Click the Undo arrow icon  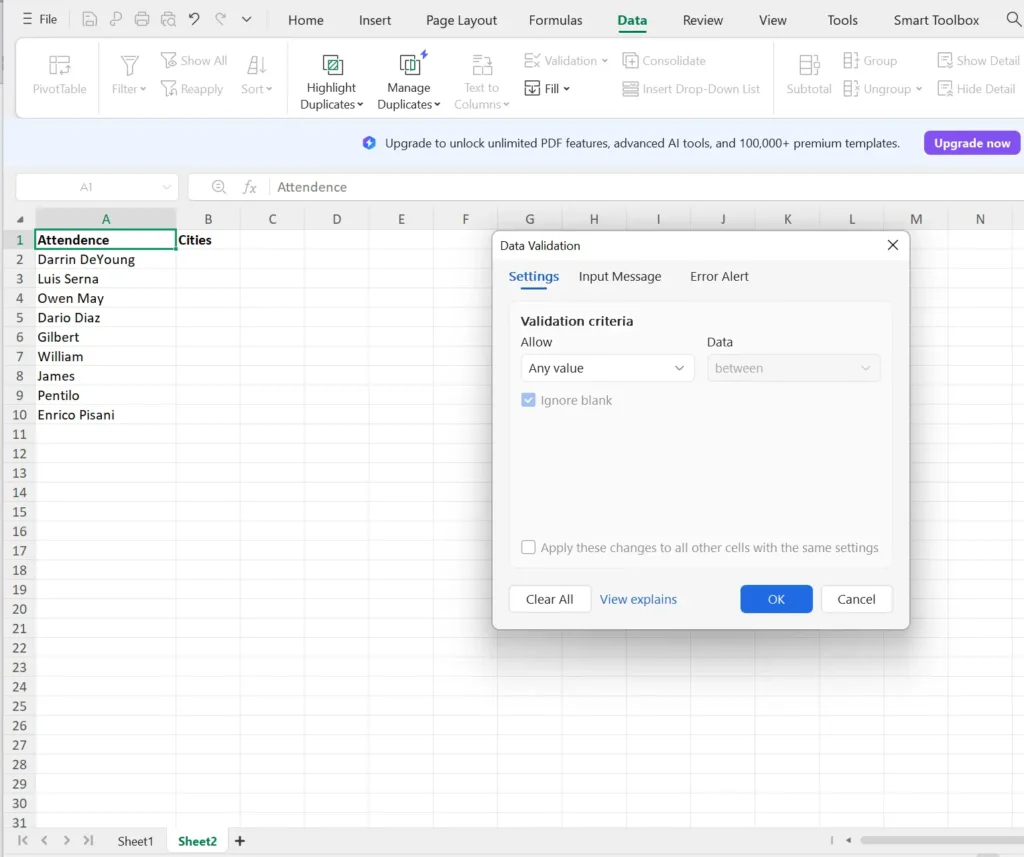[194, 19]
